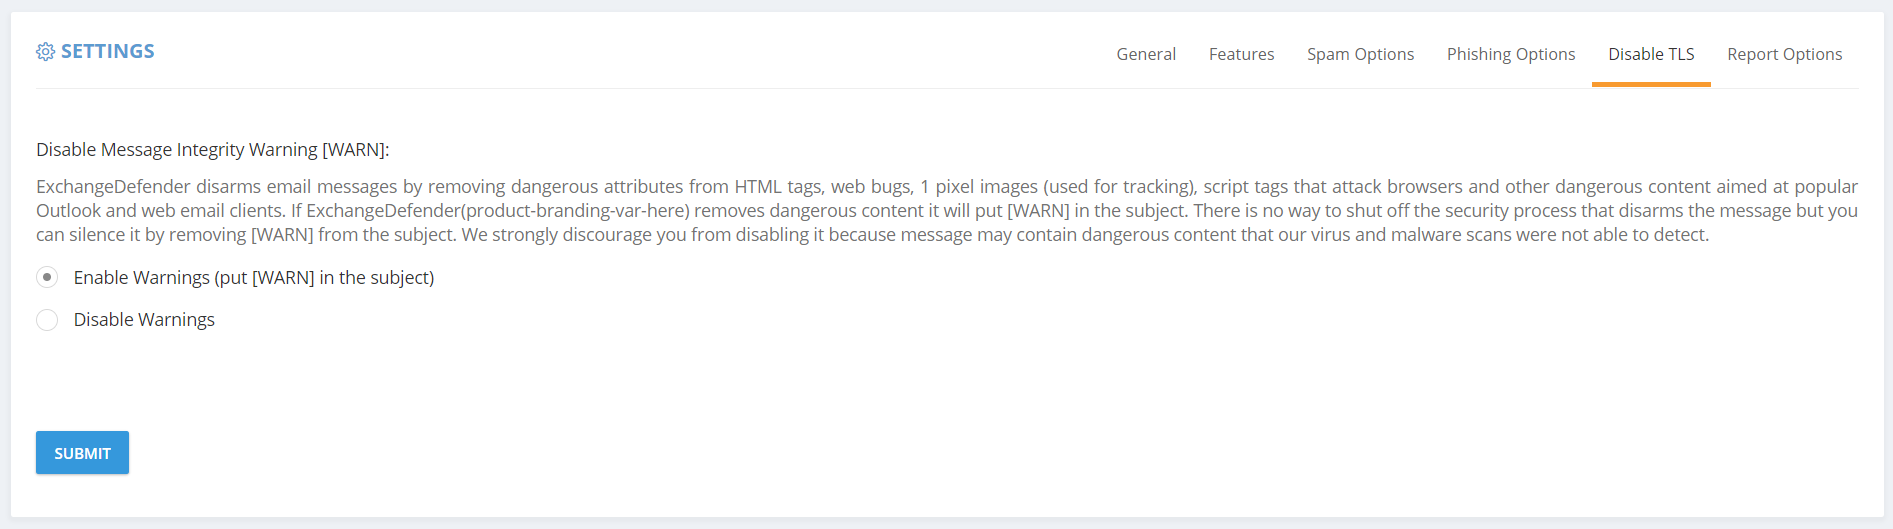Click the ExchangeDefender description paragraph
Image resolution: width=1893 pixels, height=529 pixels.
(947, 211)
